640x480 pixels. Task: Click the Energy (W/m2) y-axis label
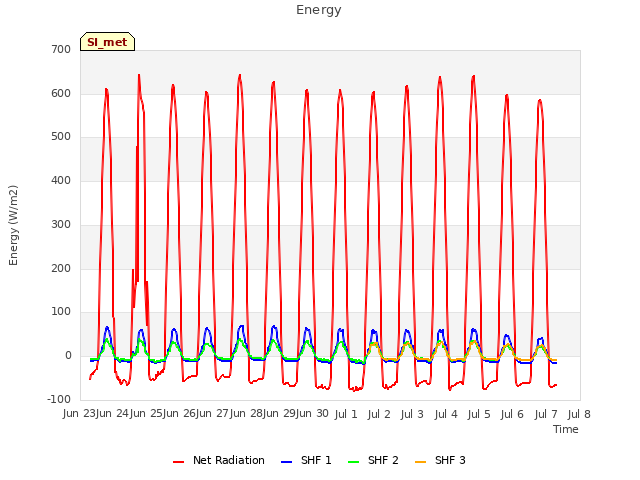pyautogui.click(x=13, y=225)
